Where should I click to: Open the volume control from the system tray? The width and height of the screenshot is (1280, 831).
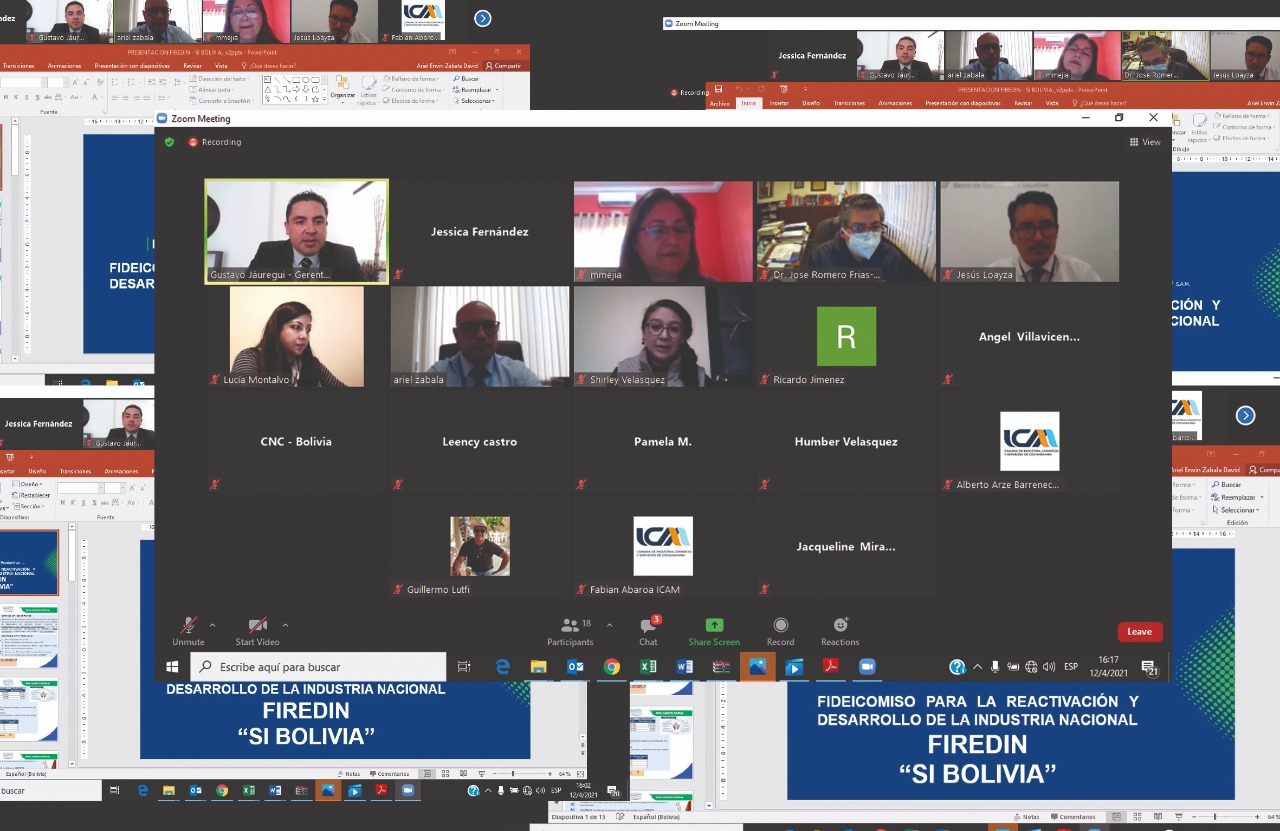1048,666
